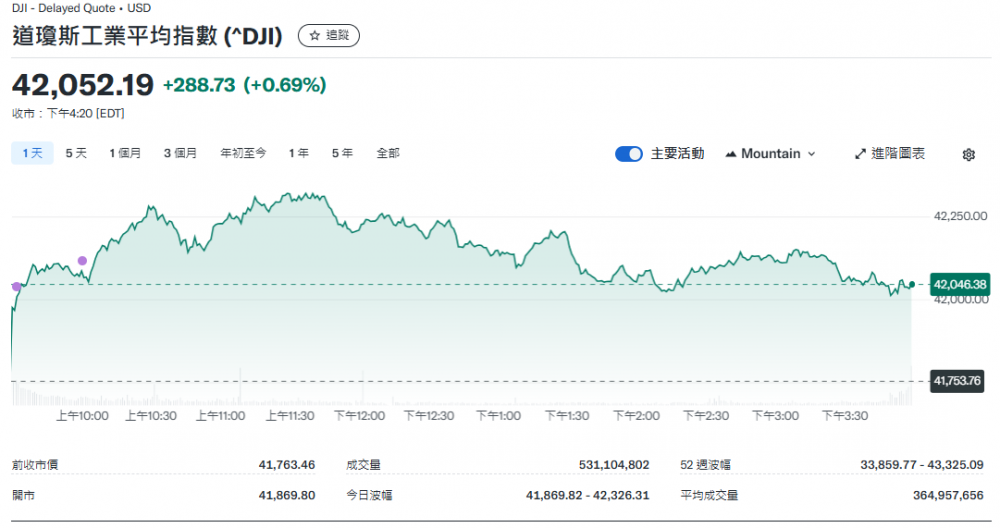Click the chevron next to Mountain
Screen dimensions: 1000x528
coord(811,154)
